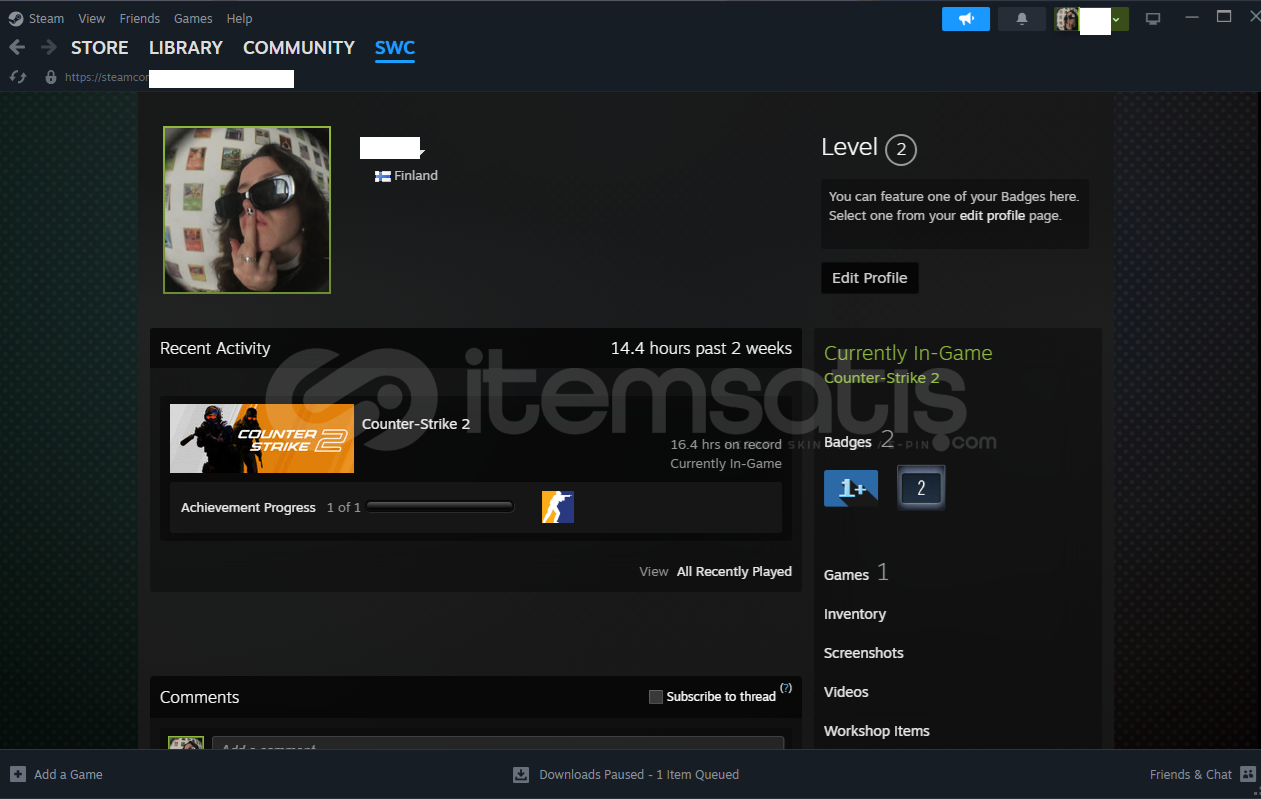Open the profile avatar picture
The height and width of the screenshot is (799, 1261).
click(x=247, y=210)
